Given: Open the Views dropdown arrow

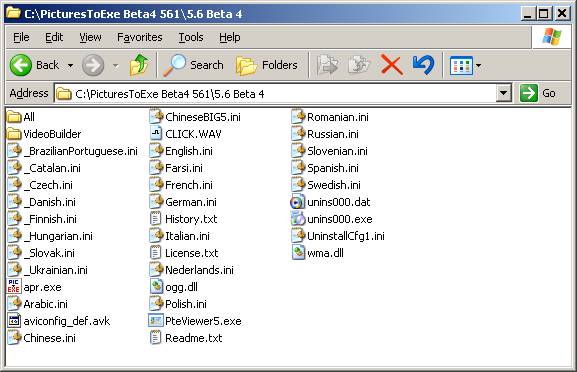Looking at the screenshot, I should tap(478, 66).
